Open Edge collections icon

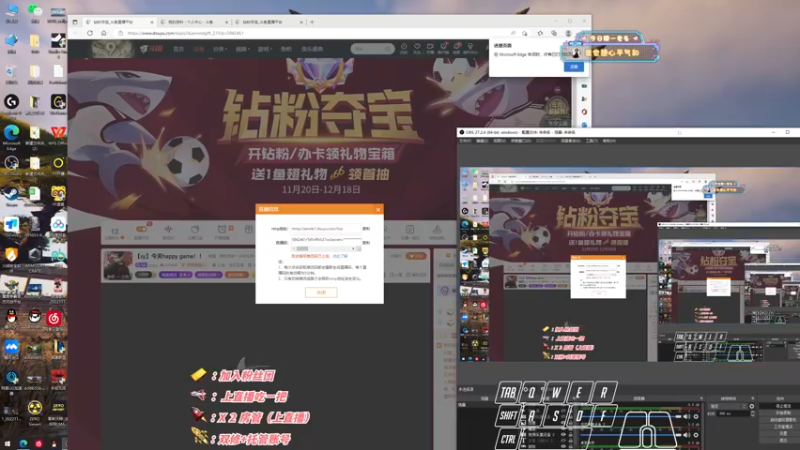coord(554,33)
